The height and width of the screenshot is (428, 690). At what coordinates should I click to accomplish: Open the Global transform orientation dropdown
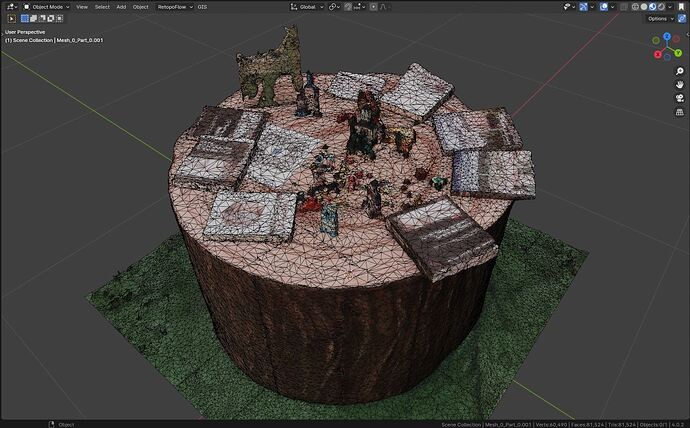(307, 7)
